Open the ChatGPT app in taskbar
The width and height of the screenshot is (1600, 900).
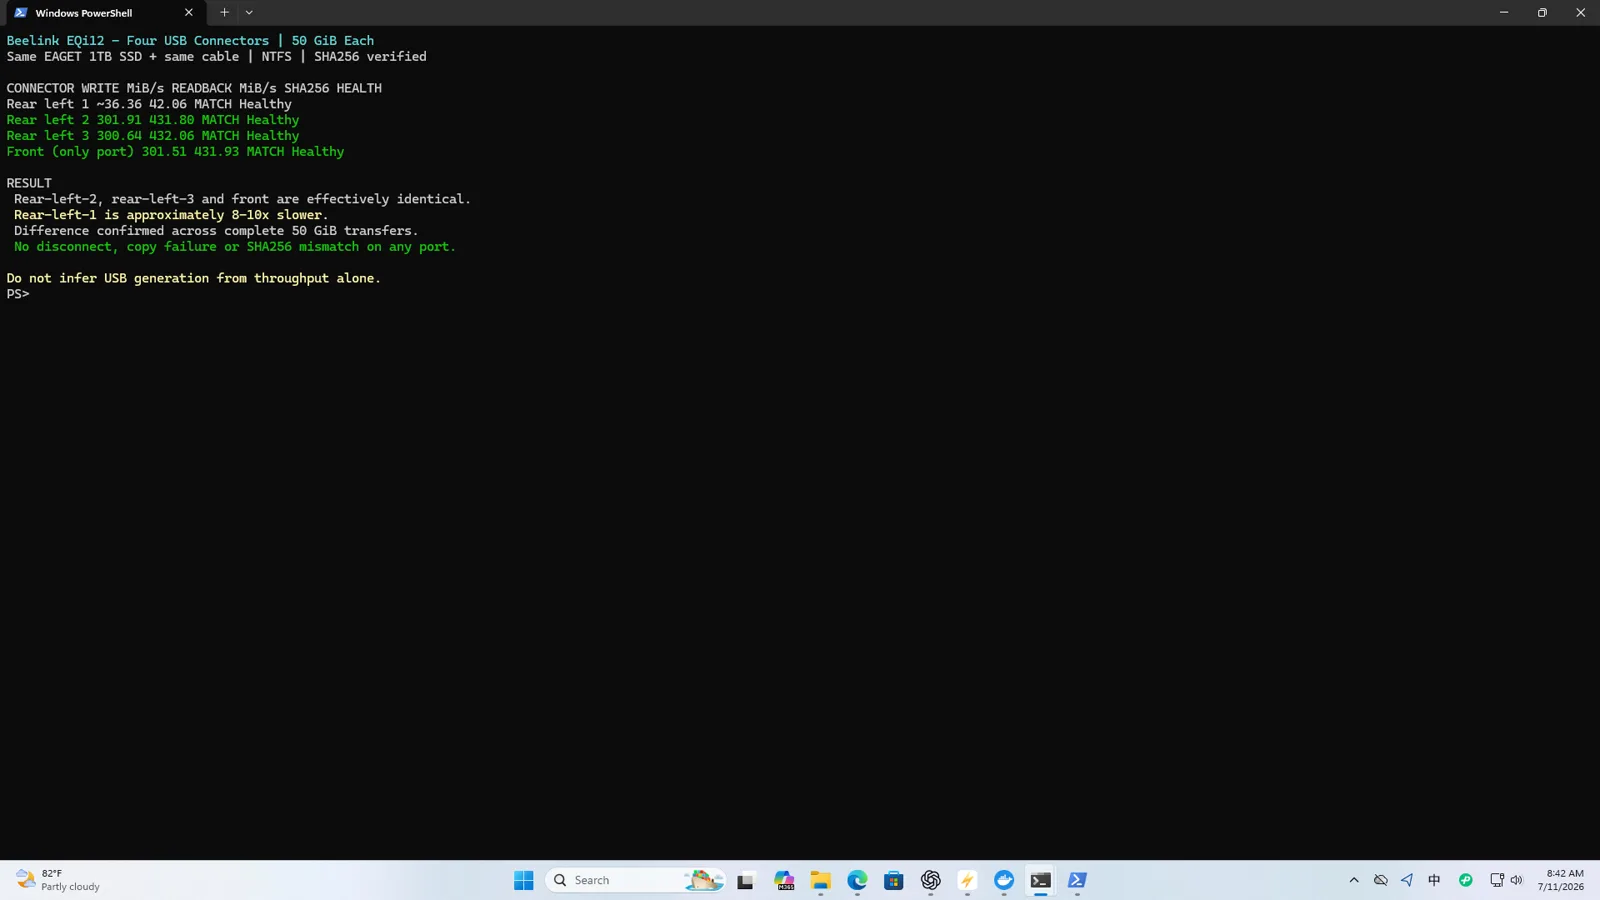tap(931, 880)
